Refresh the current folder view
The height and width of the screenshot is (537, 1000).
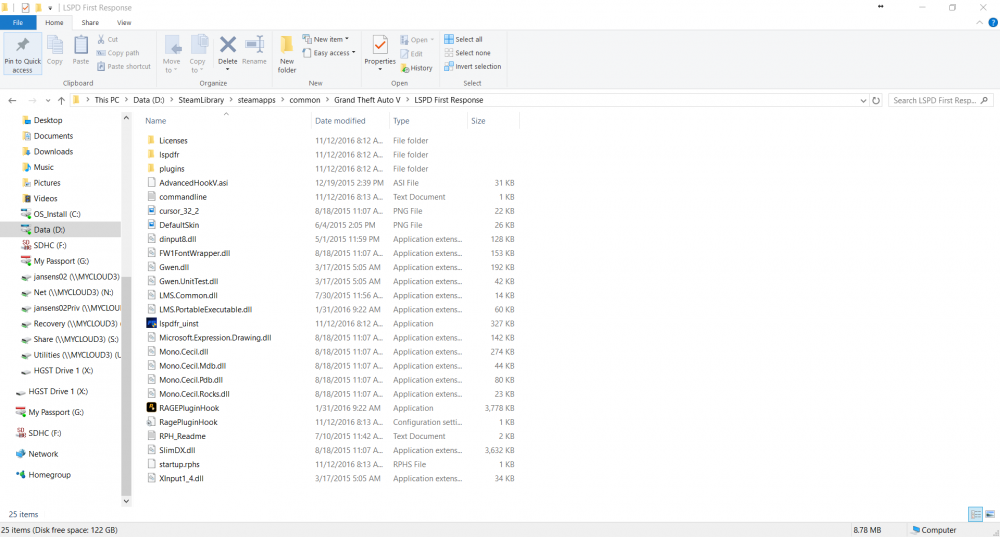coord(876,100)
